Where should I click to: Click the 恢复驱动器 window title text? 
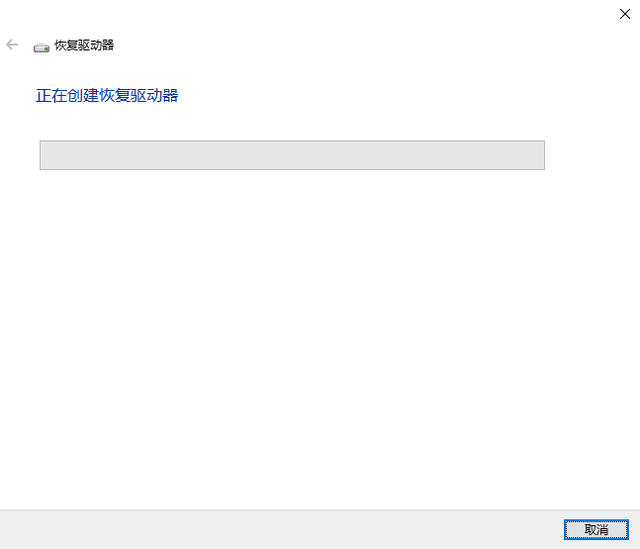84,45
